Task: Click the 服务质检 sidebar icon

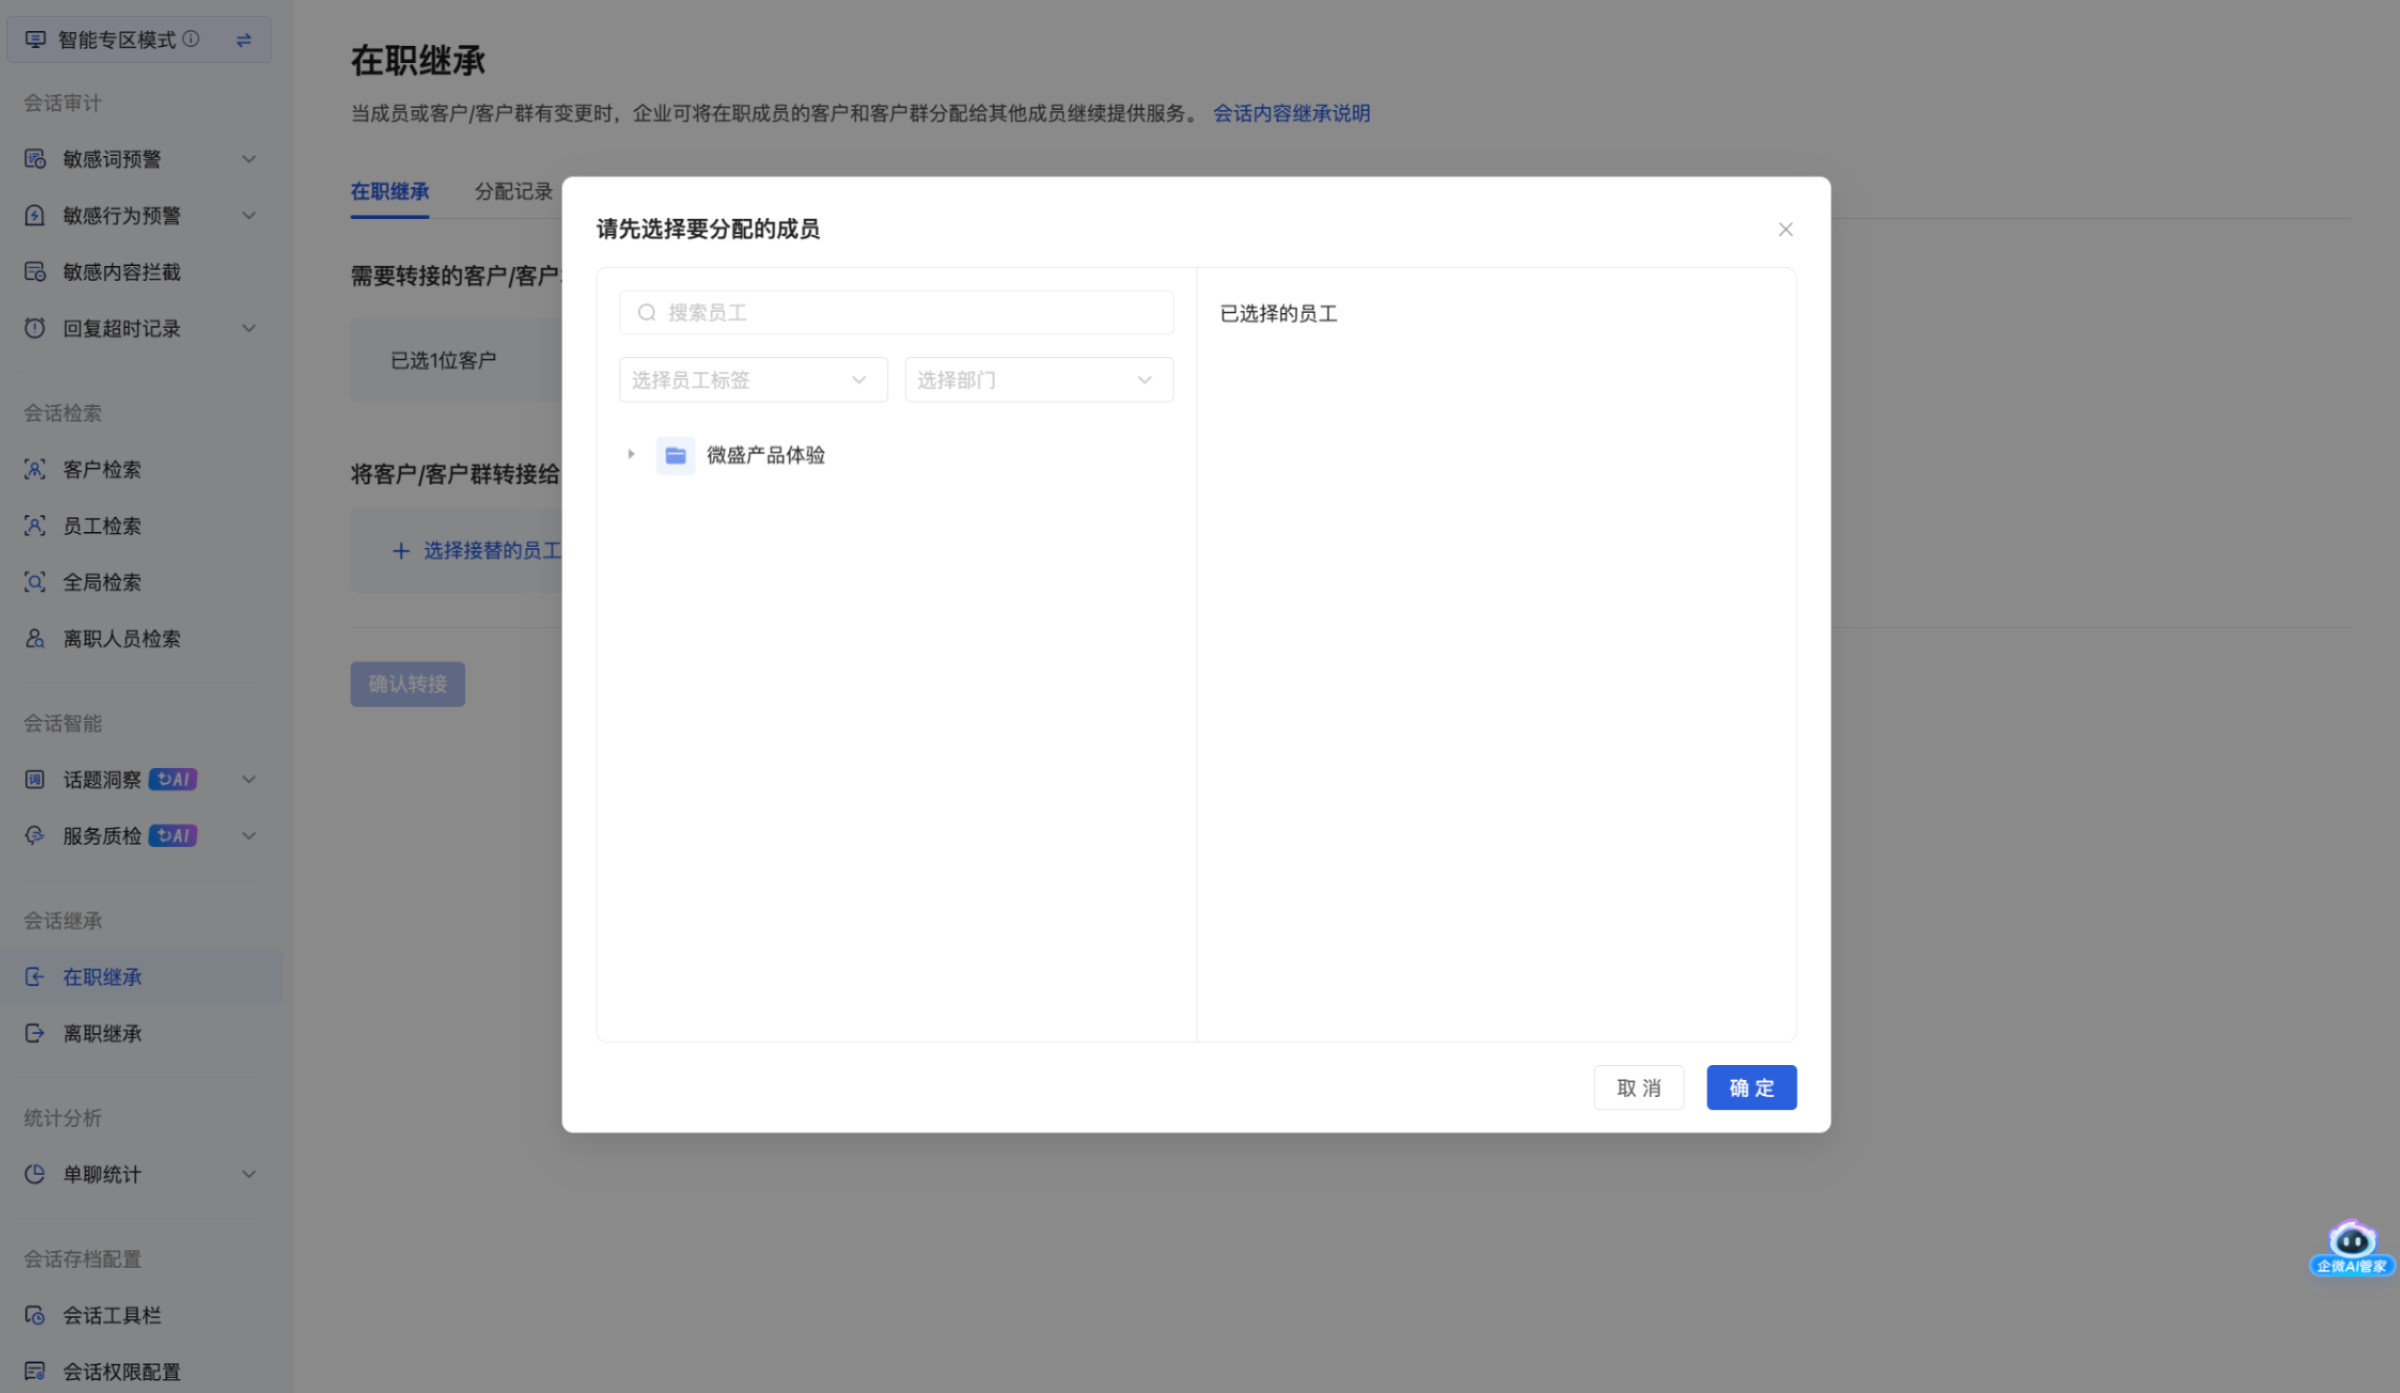Action: click(35, 836)
